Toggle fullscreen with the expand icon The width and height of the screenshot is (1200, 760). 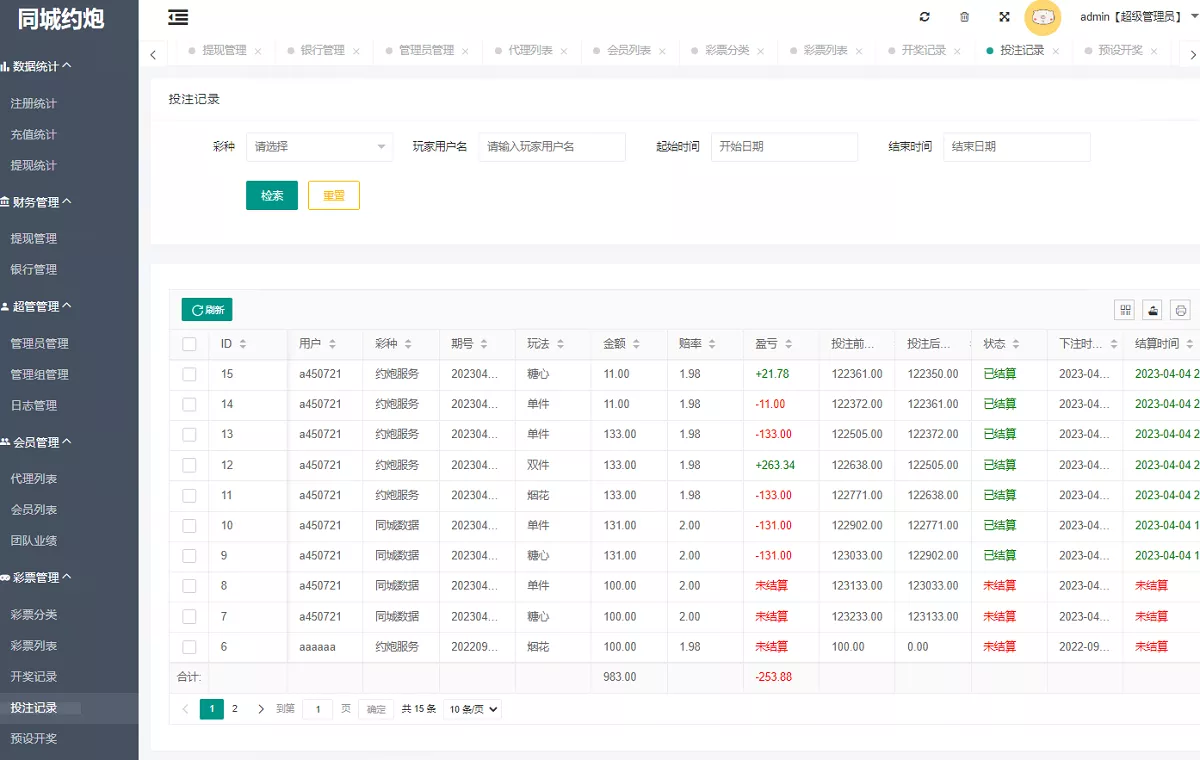click(1003, 17)
